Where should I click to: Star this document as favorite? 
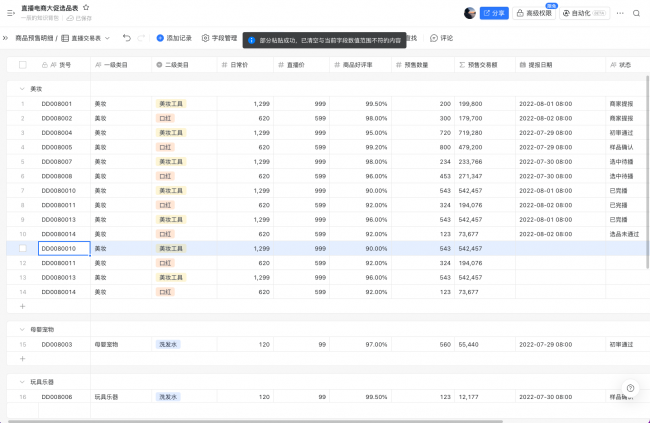click(x=86, y=7)
